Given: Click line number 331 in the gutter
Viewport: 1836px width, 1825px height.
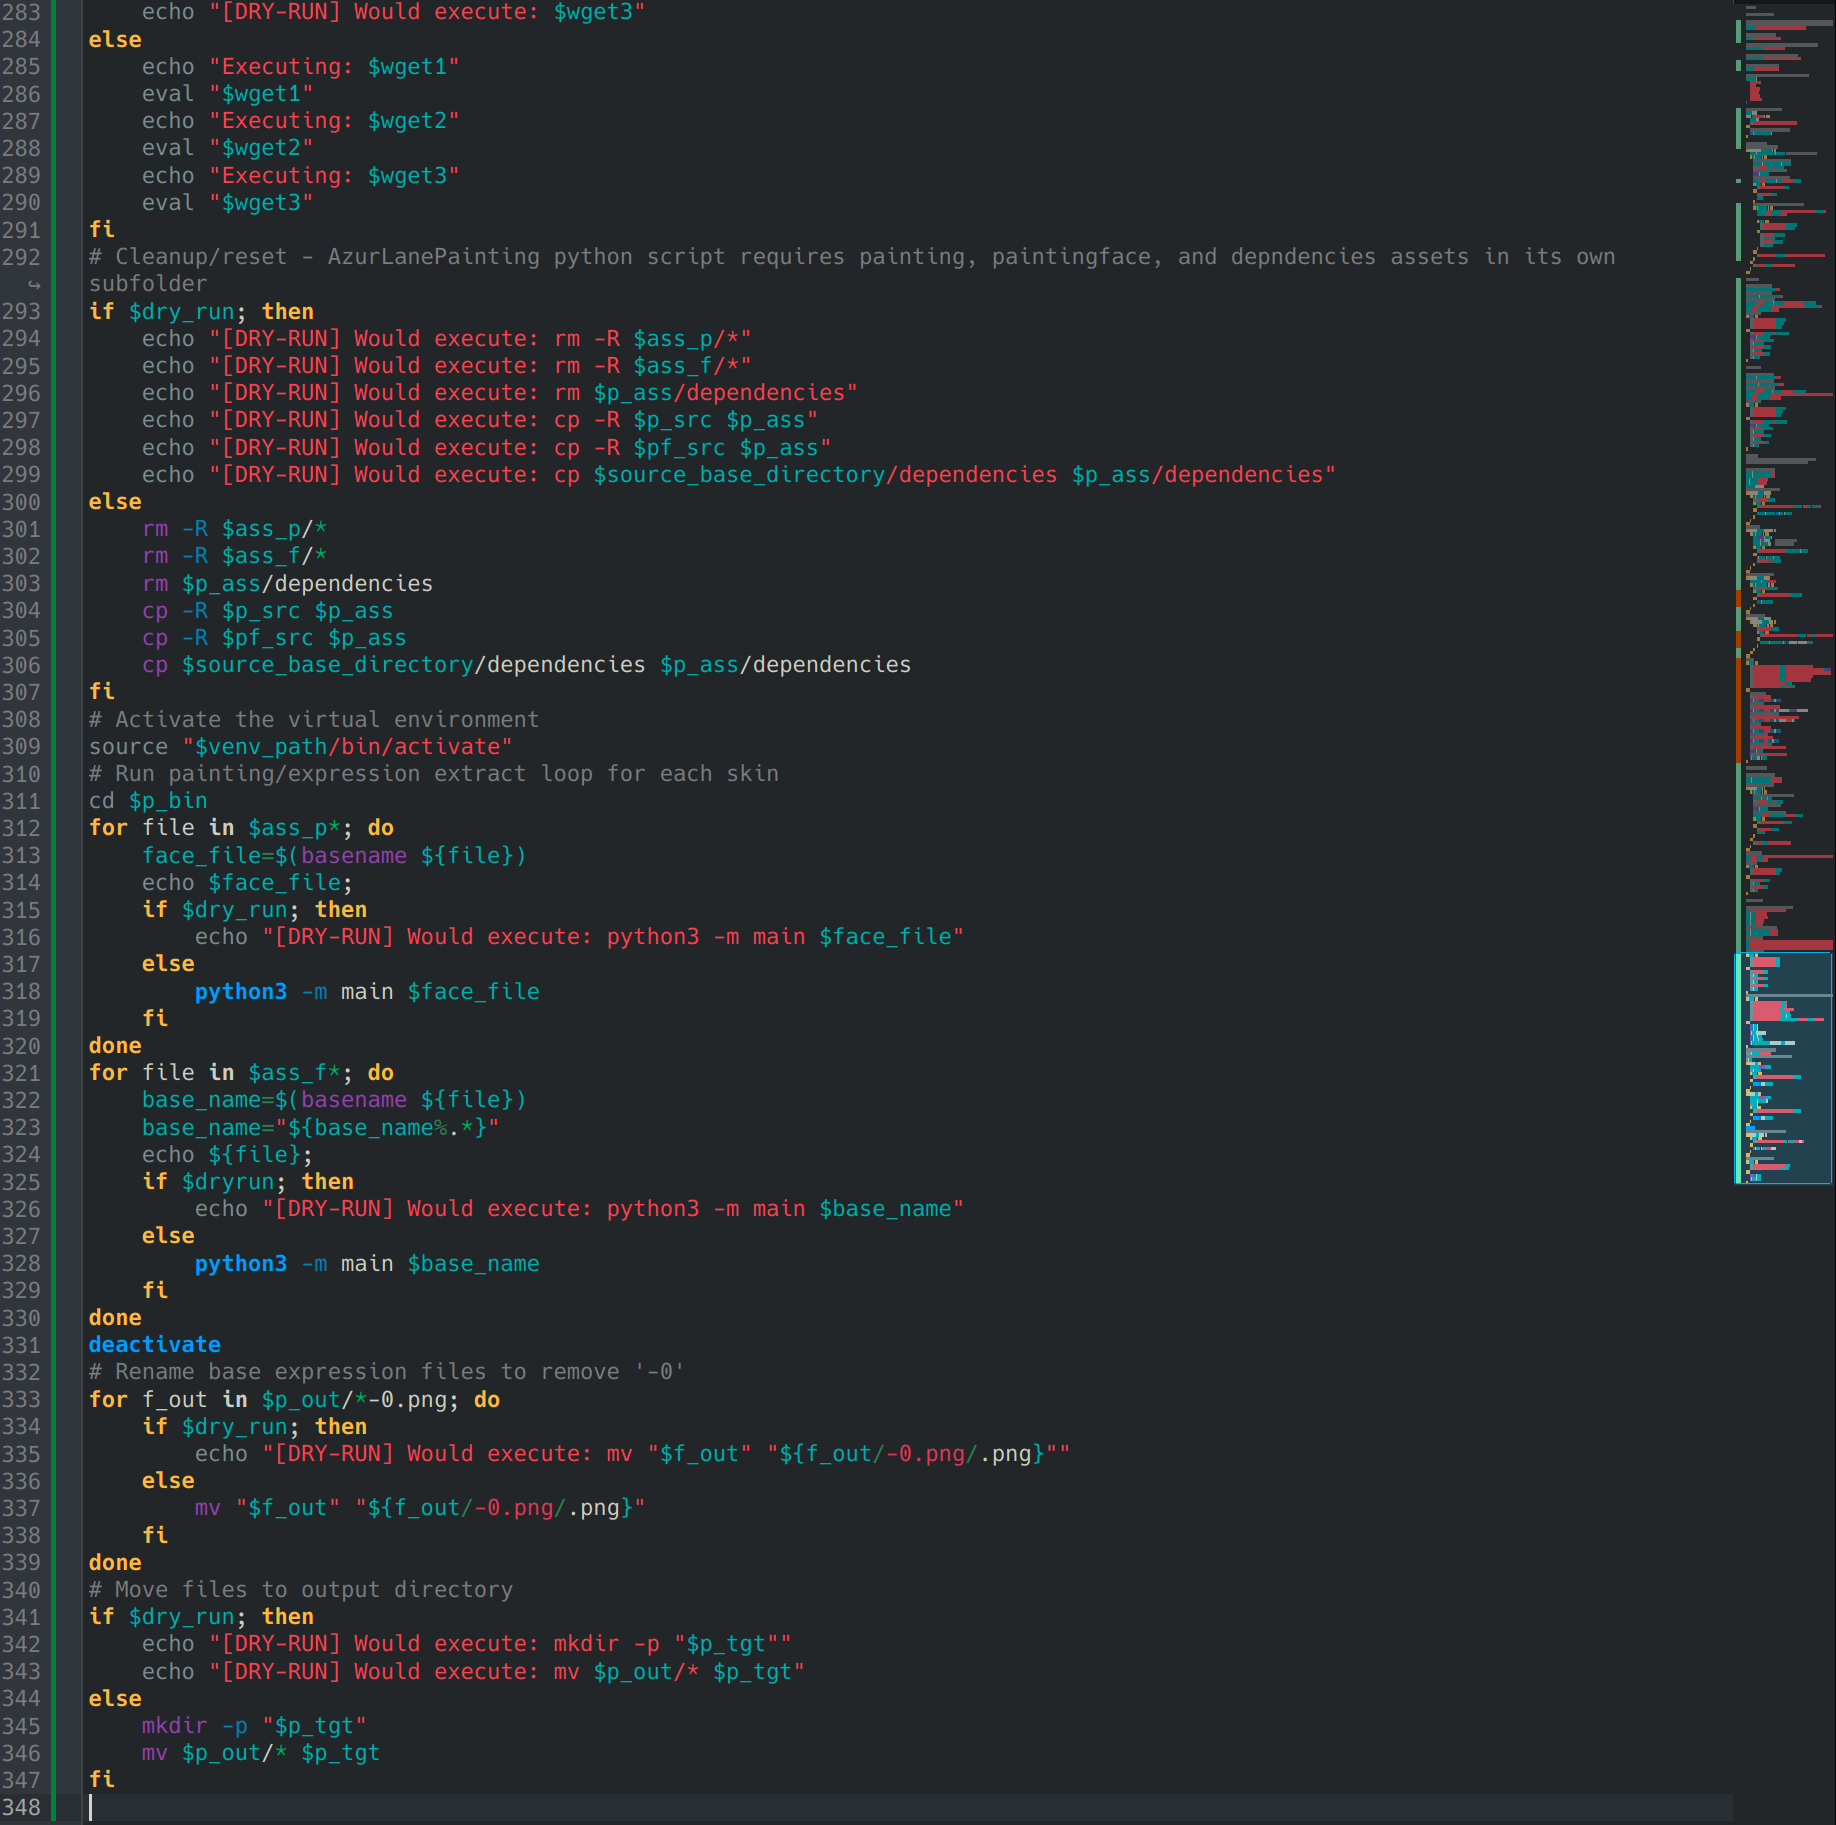Looking at the screenshot, I should click(x=21, y=1345).
